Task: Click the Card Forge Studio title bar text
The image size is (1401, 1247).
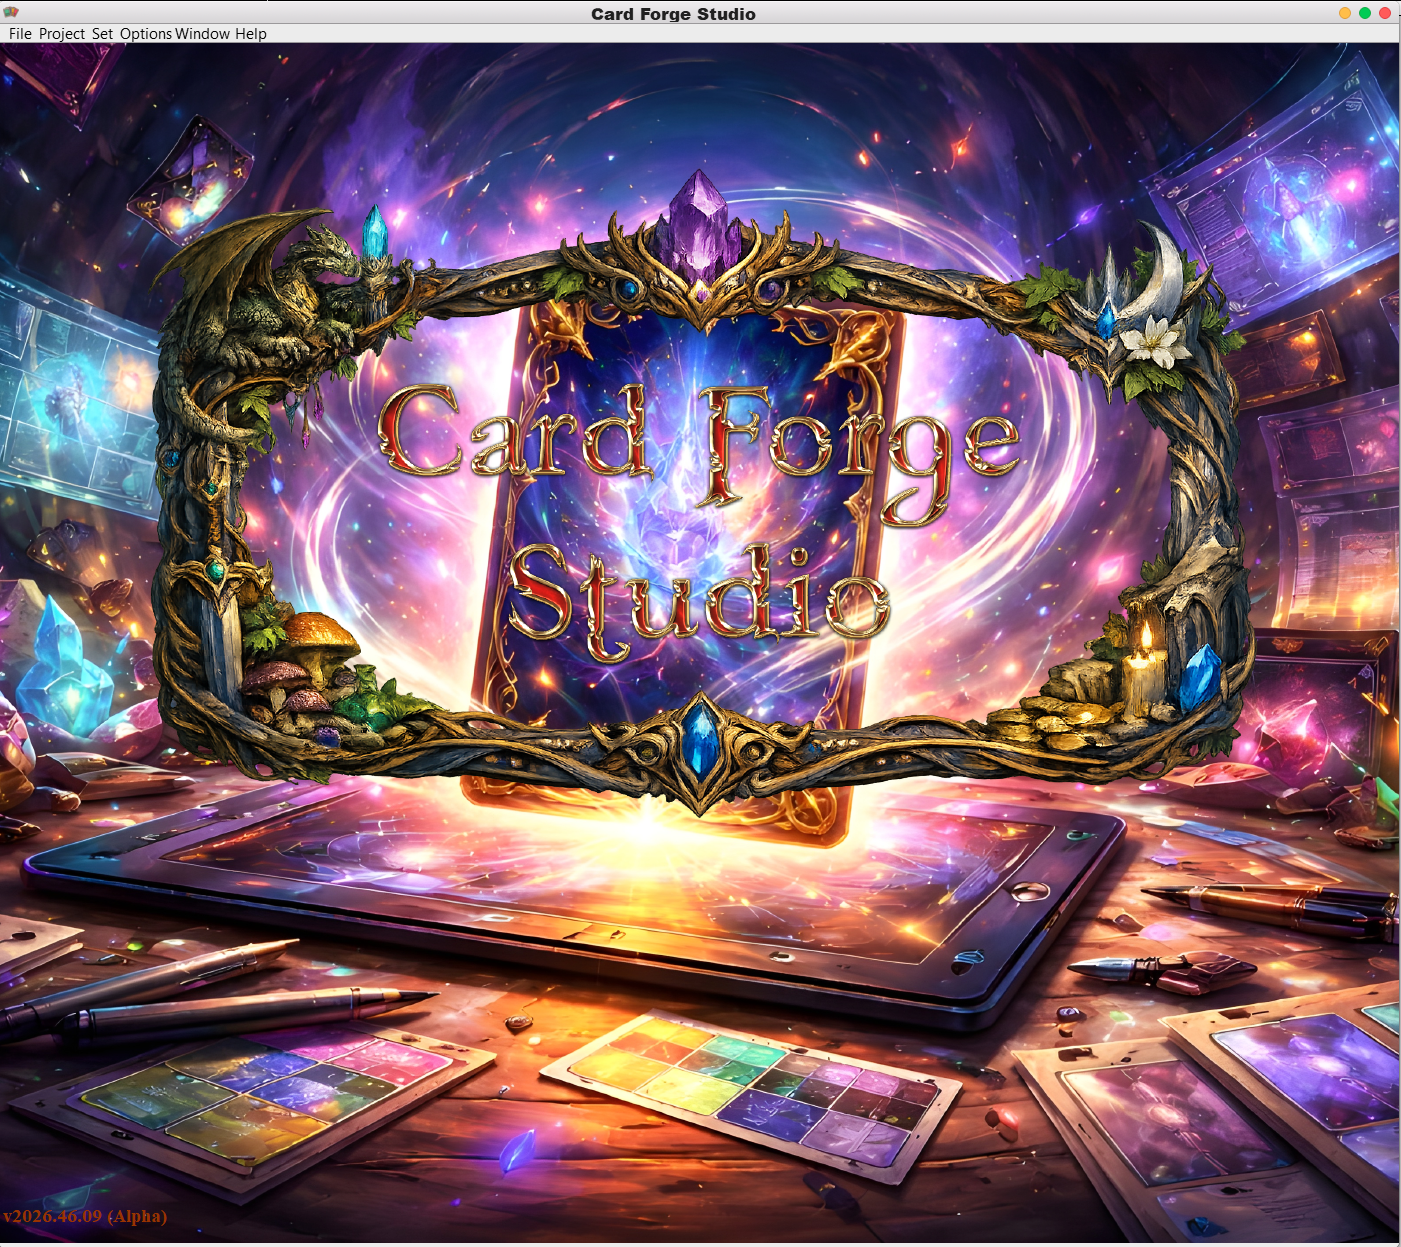Action: (673, 14)
